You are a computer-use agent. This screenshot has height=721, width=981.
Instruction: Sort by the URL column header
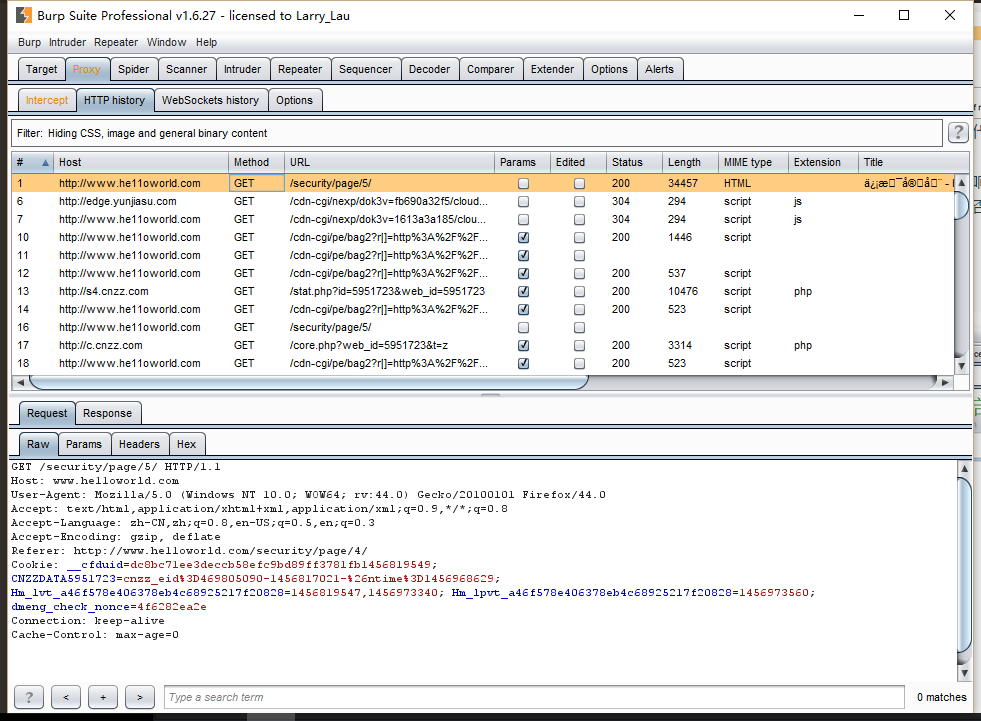389,162
